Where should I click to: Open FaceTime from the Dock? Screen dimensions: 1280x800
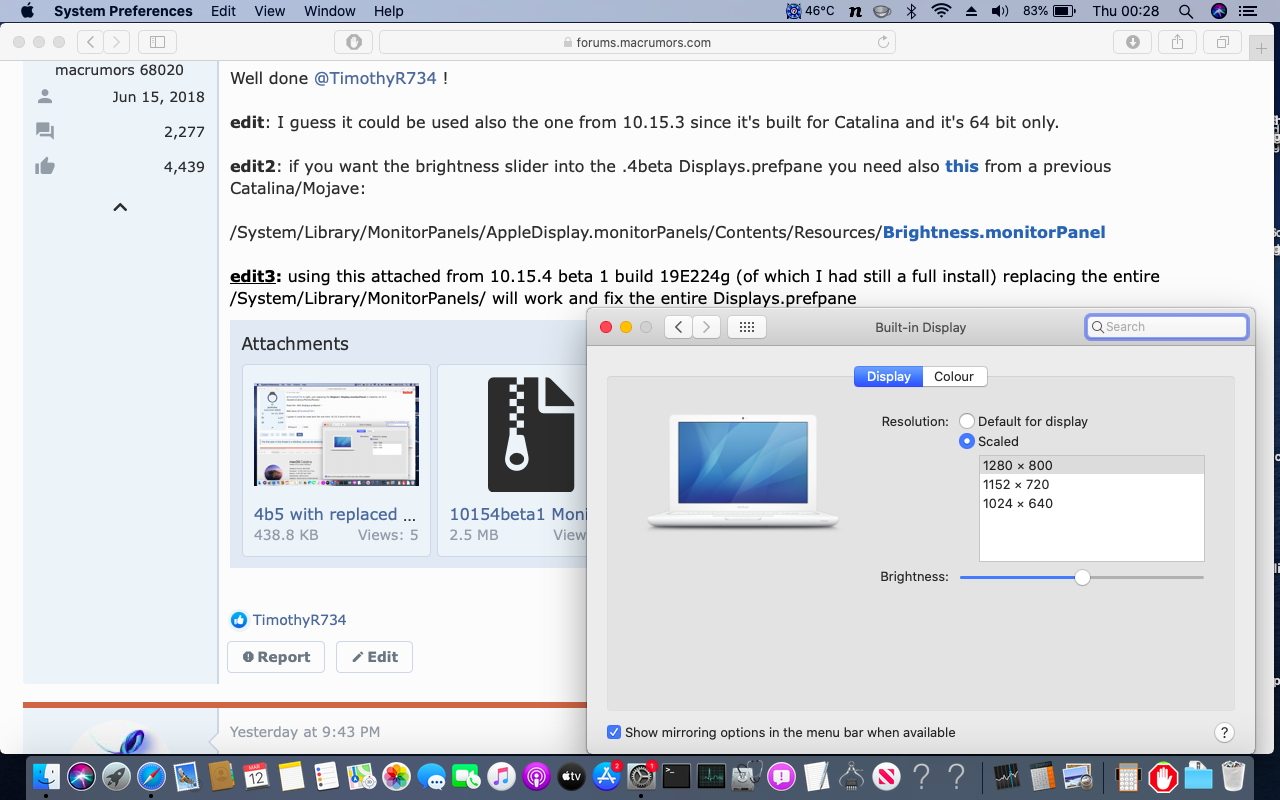coord(467,775)
